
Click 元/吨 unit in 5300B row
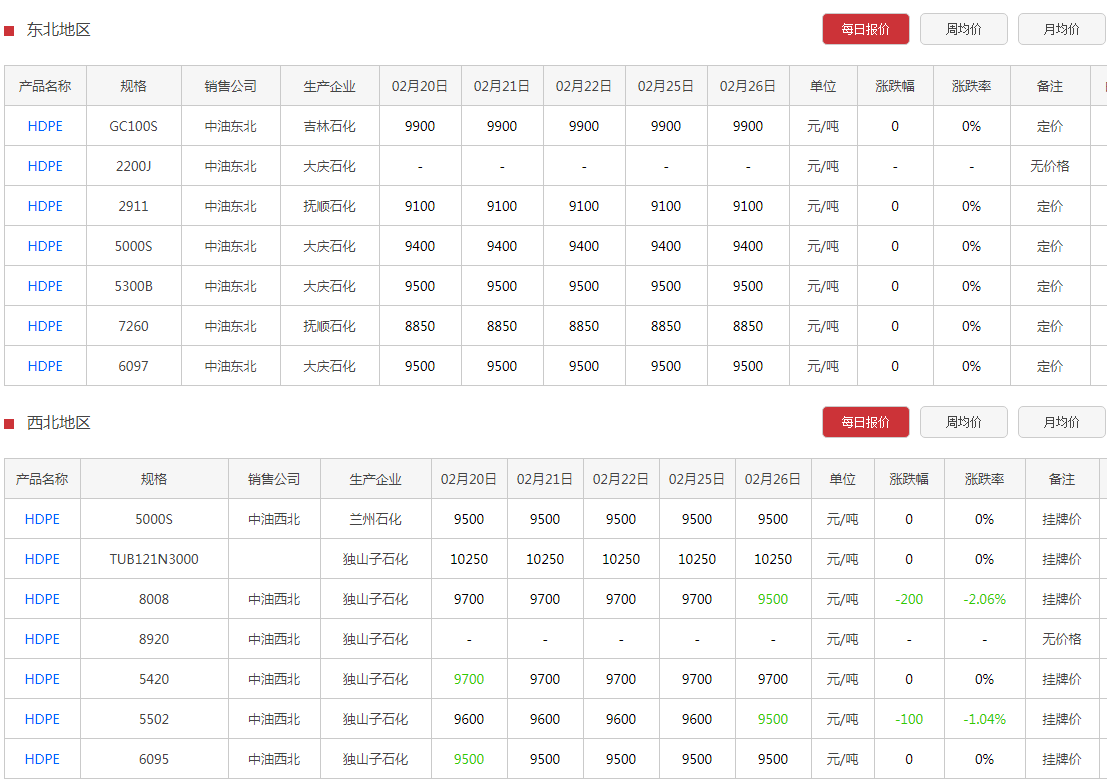point(823,286)
